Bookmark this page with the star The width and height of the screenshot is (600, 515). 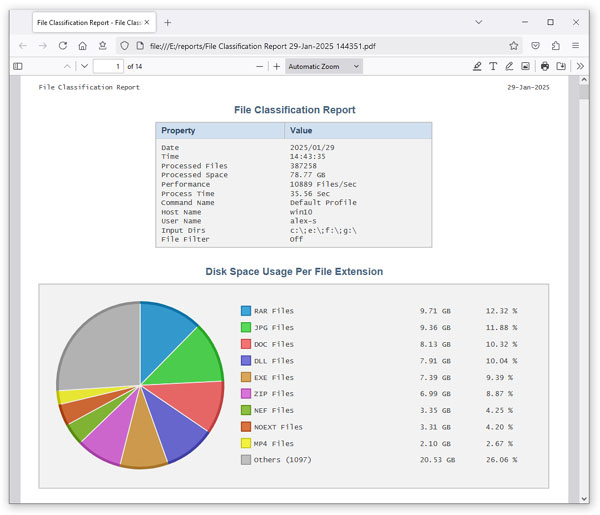pos(514,45)
